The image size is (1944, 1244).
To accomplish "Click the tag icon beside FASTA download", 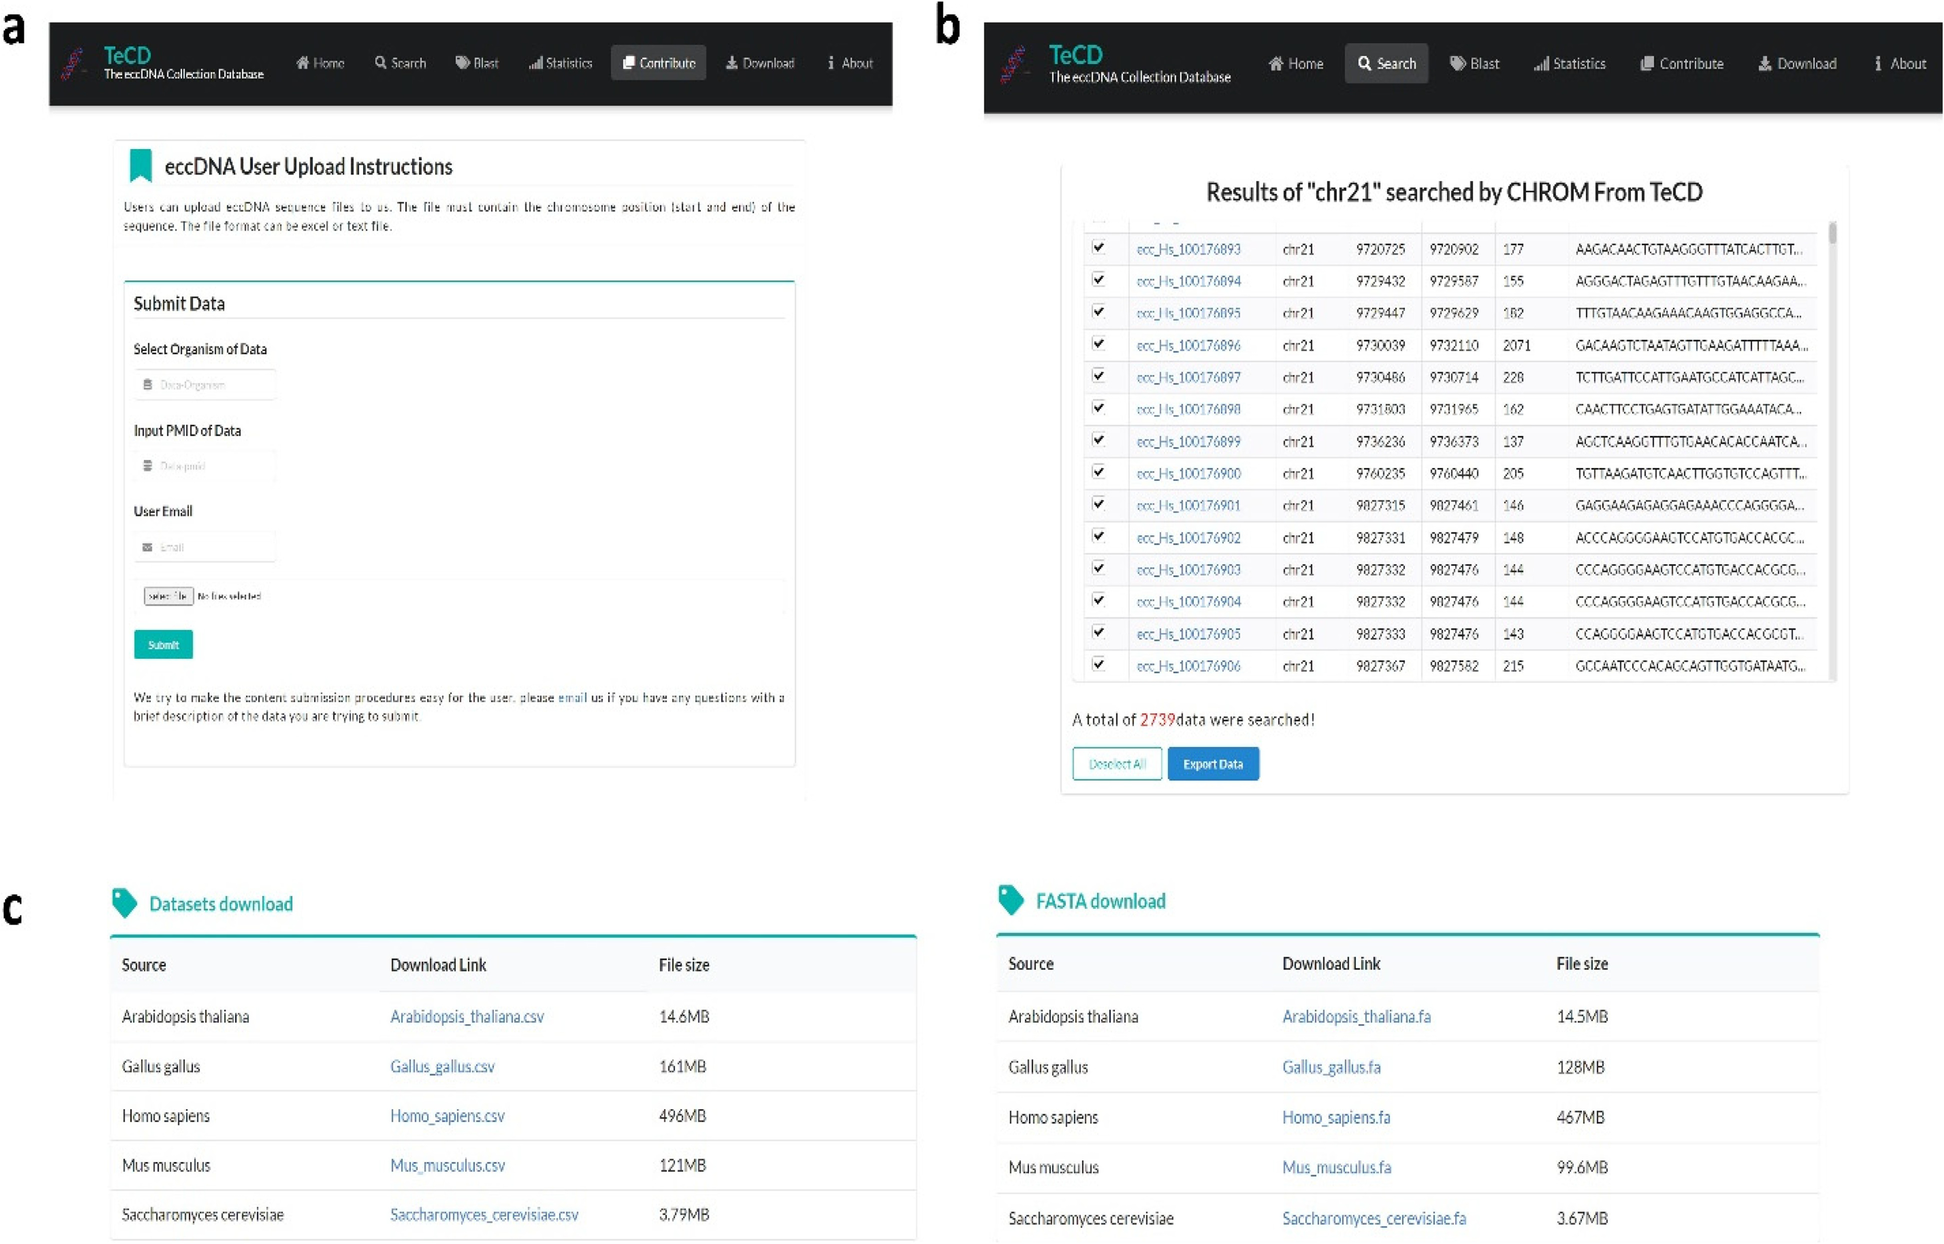I will click(1011, 900).
